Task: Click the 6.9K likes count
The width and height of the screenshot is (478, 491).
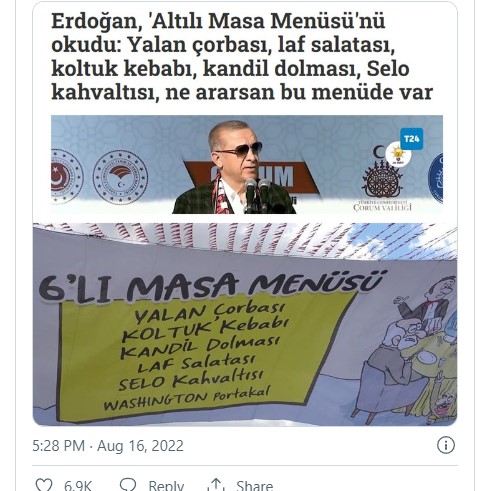Action: pos(78,485)
